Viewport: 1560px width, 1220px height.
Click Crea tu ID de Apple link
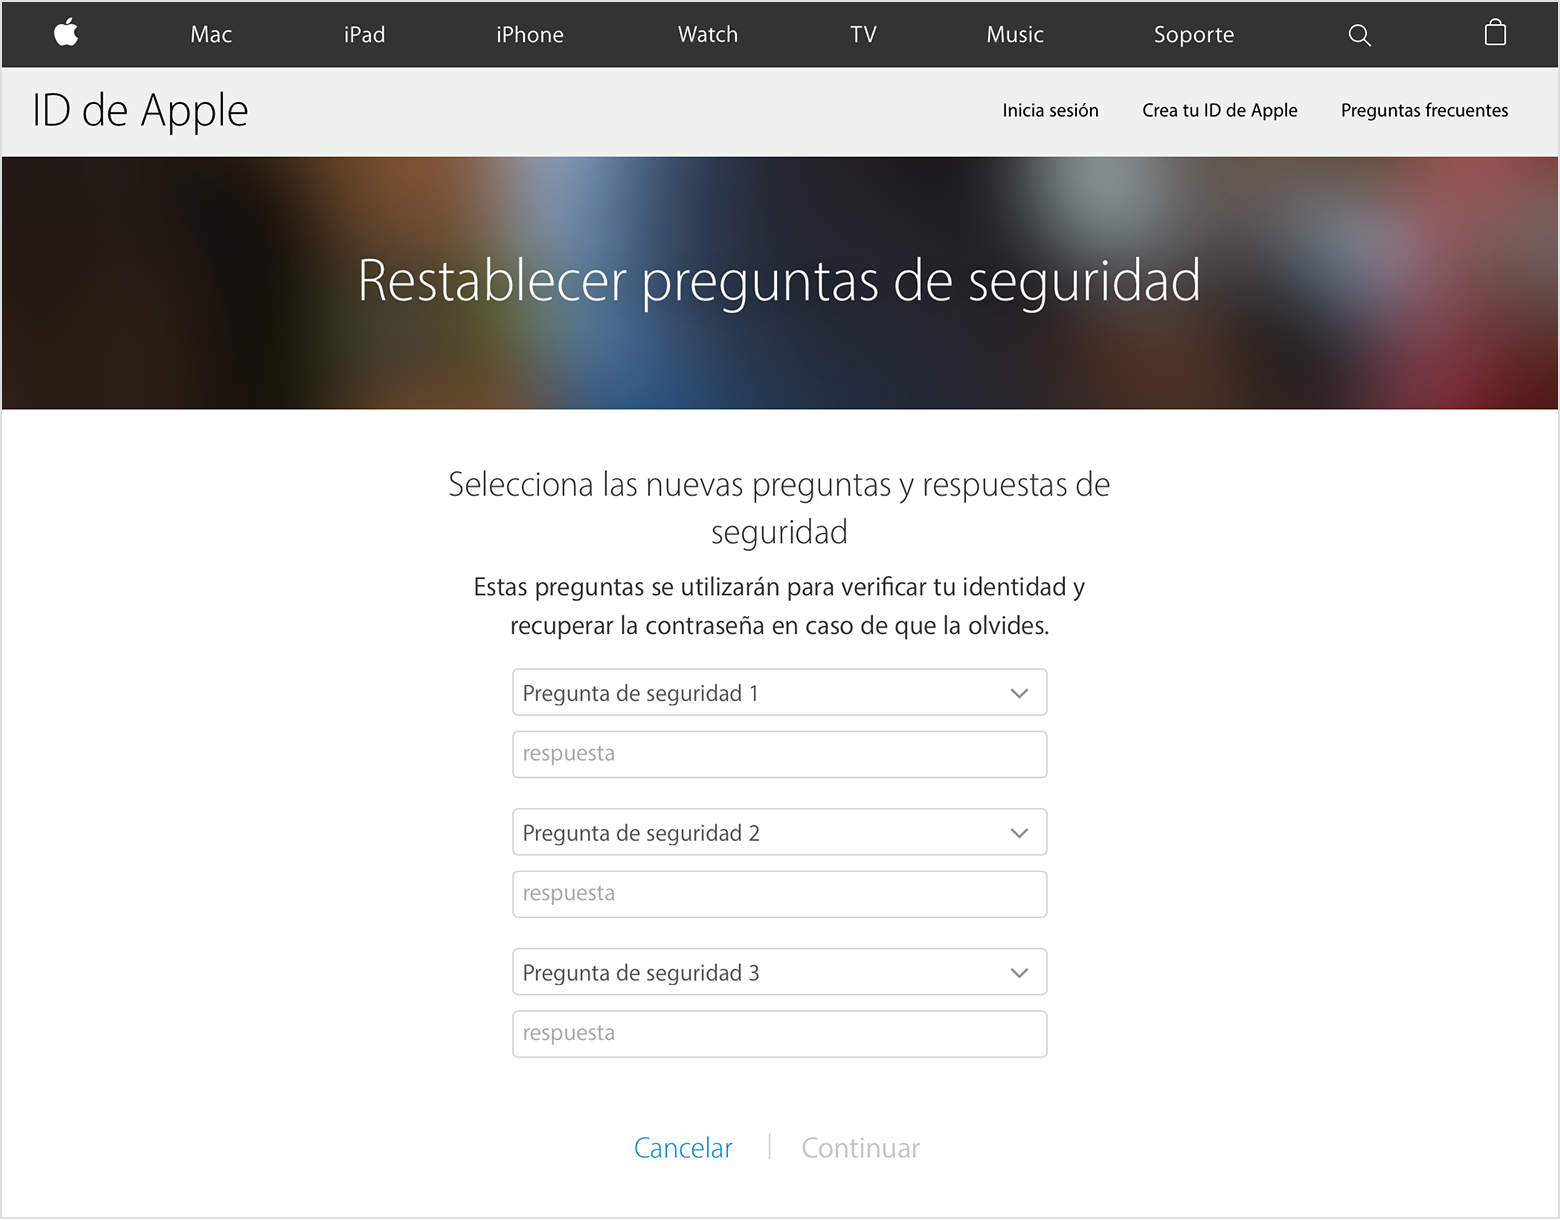[1220, 110]
